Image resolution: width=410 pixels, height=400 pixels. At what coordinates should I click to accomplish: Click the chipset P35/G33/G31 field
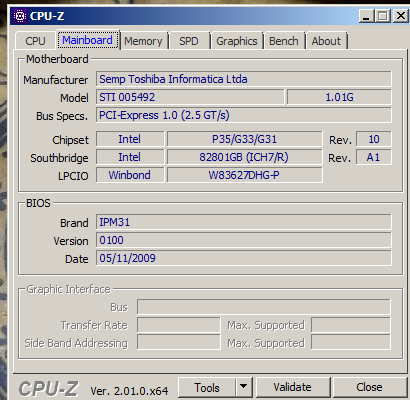244,139
